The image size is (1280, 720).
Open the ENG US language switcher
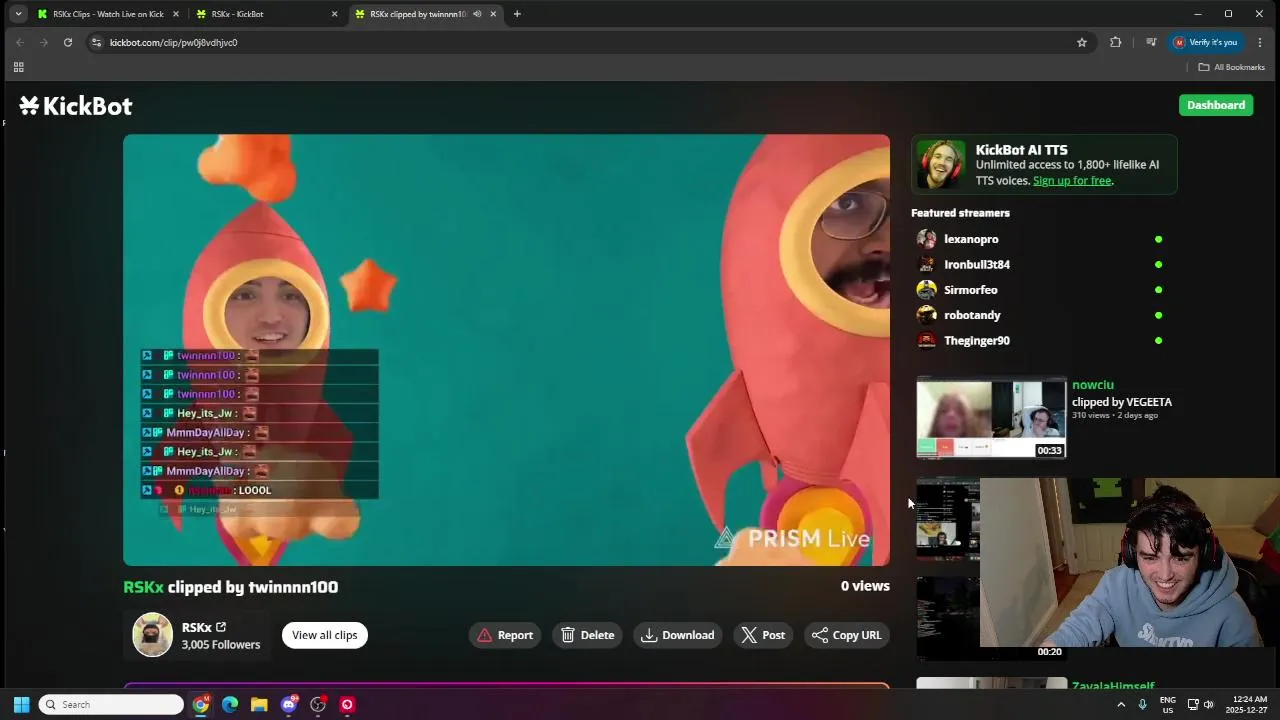click(1167, 705)
